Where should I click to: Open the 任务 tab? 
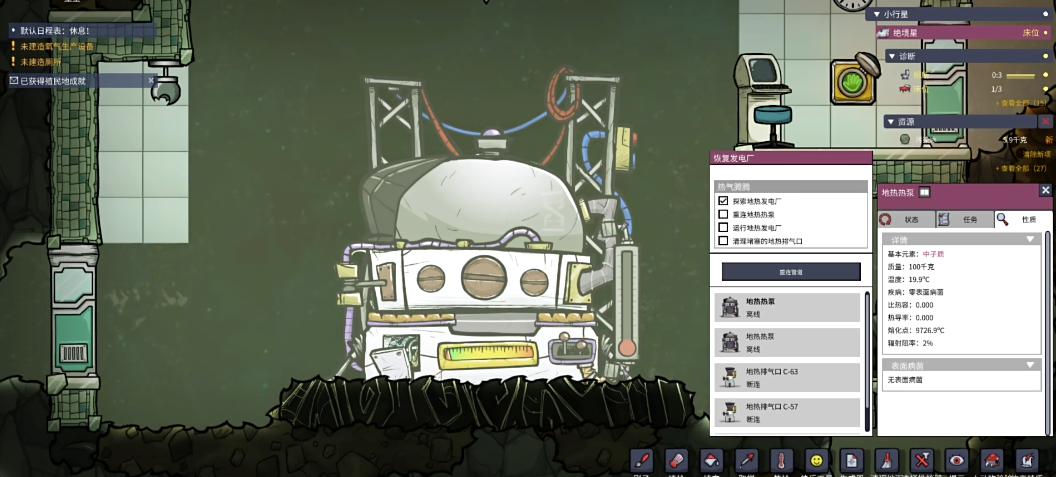[964, 219]
